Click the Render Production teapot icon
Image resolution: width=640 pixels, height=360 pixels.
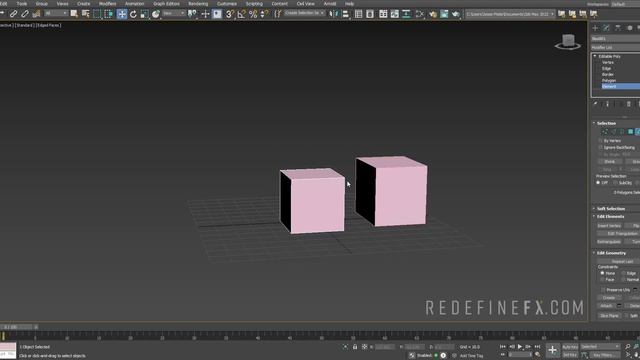[x=456, y=14]
